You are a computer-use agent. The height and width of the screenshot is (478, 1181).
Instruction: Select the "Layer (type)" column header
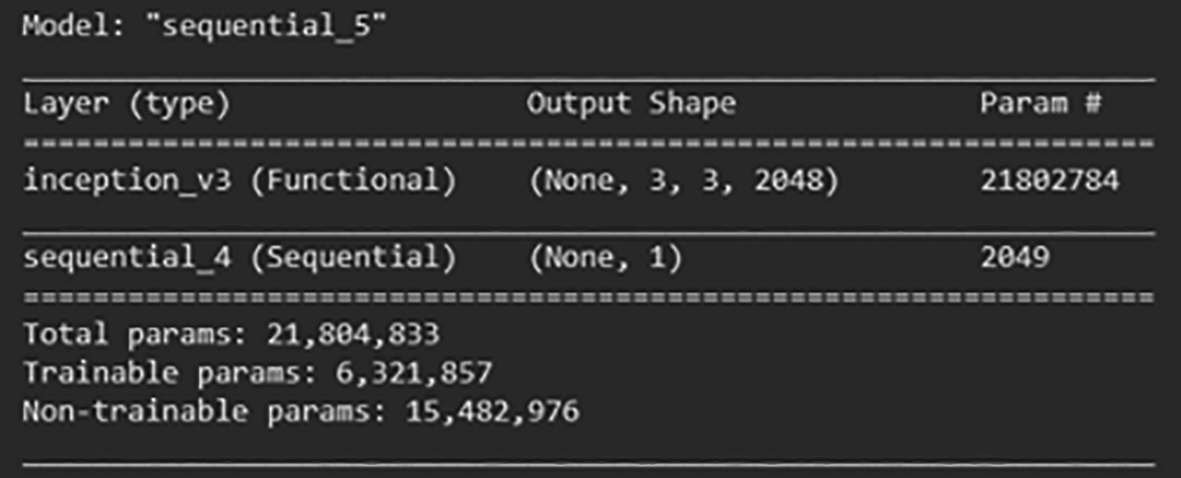[126, 105]
